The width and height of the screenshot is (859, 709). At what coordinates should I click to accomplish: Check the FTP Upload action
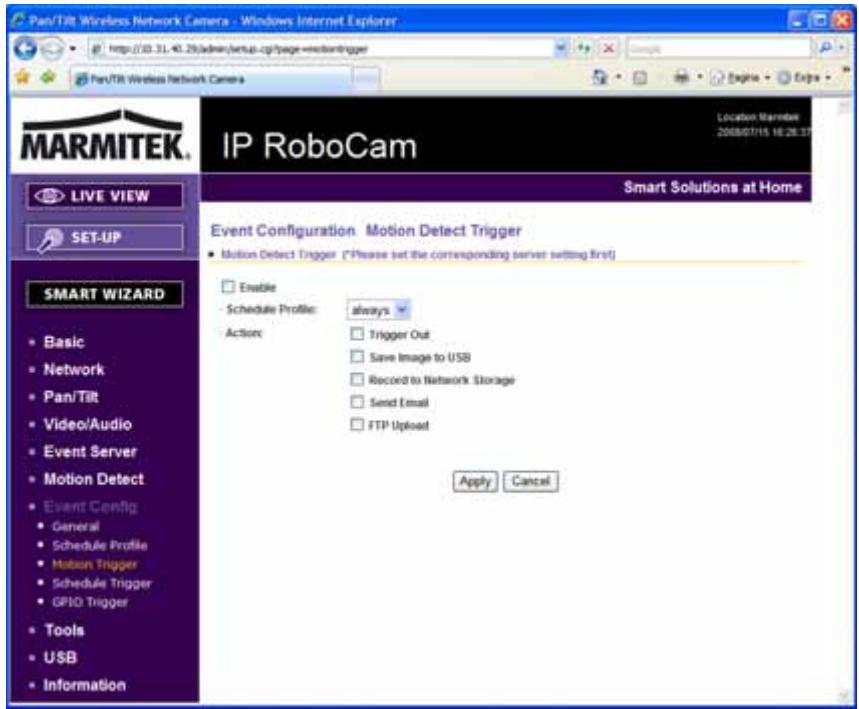357,425
